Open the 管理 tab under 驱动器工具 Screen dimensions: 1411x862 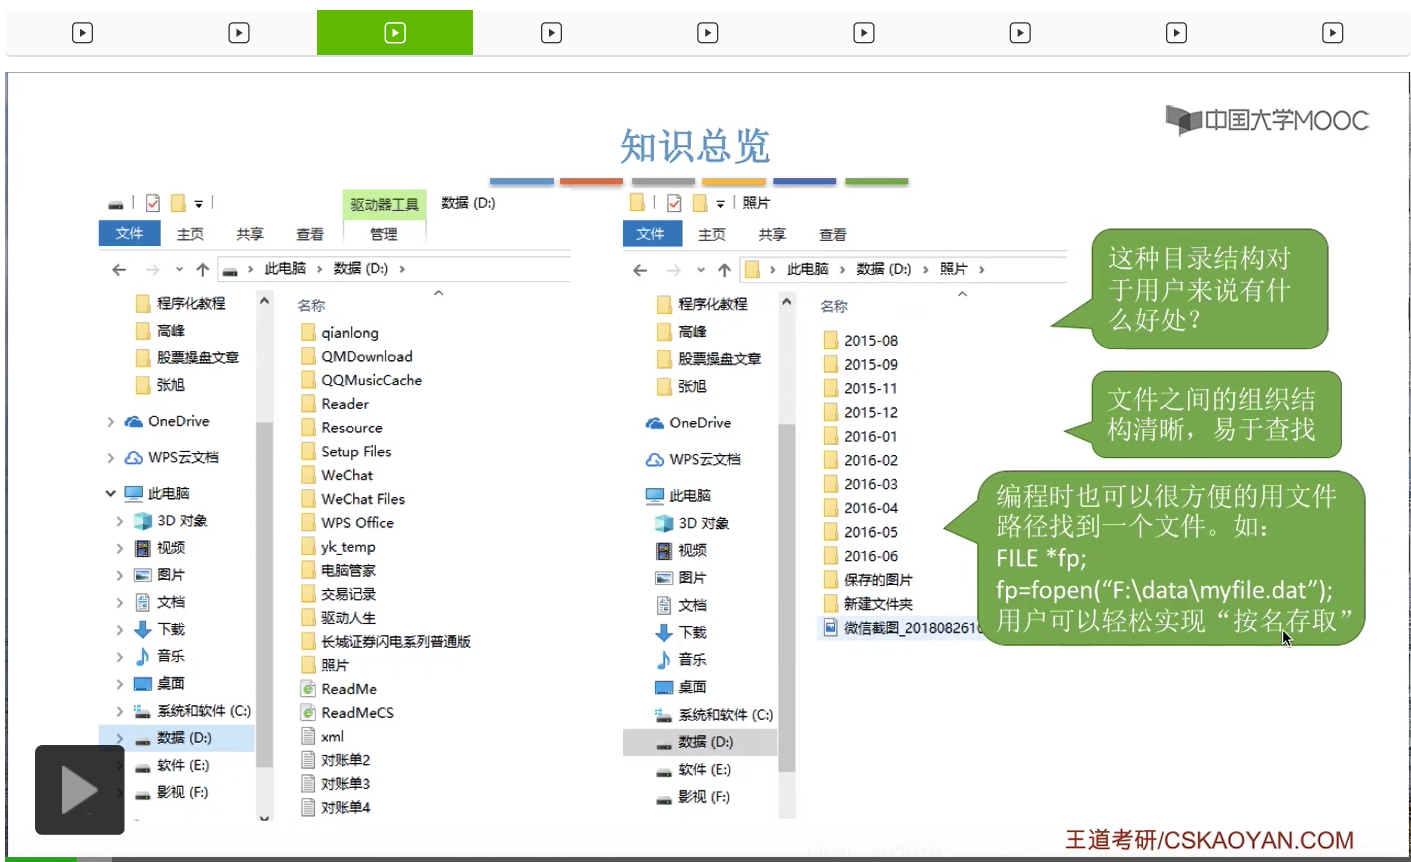click(x=384, y=234)
